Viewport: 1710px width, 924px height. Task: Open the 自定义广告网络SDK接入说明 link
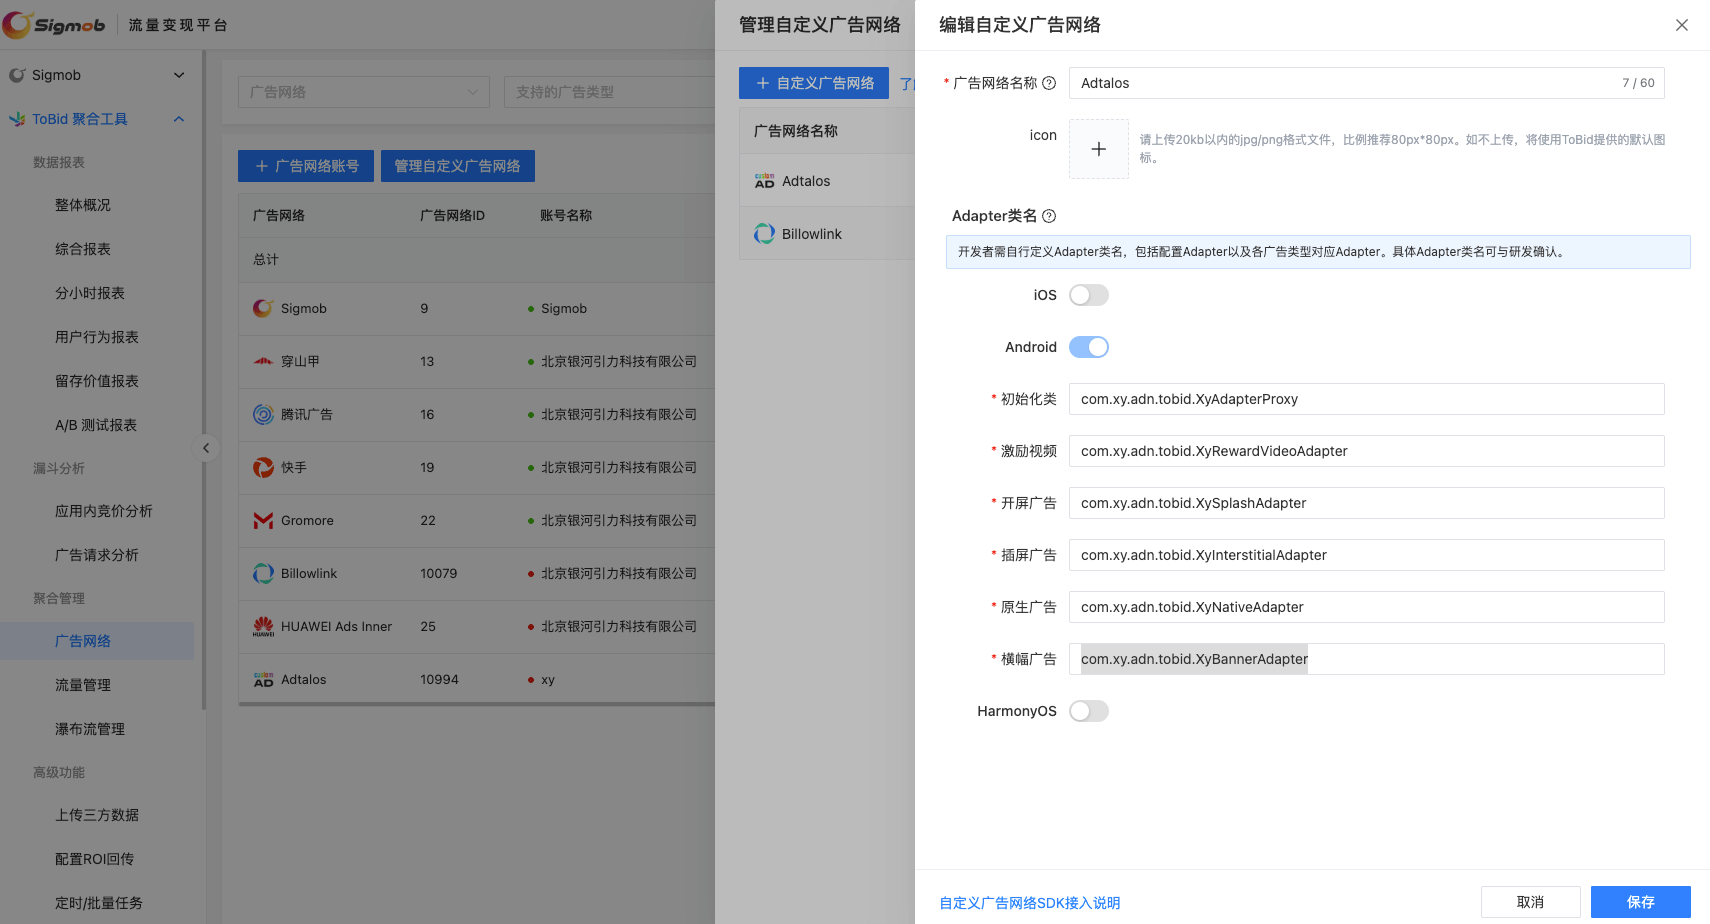click(1028, 902)
